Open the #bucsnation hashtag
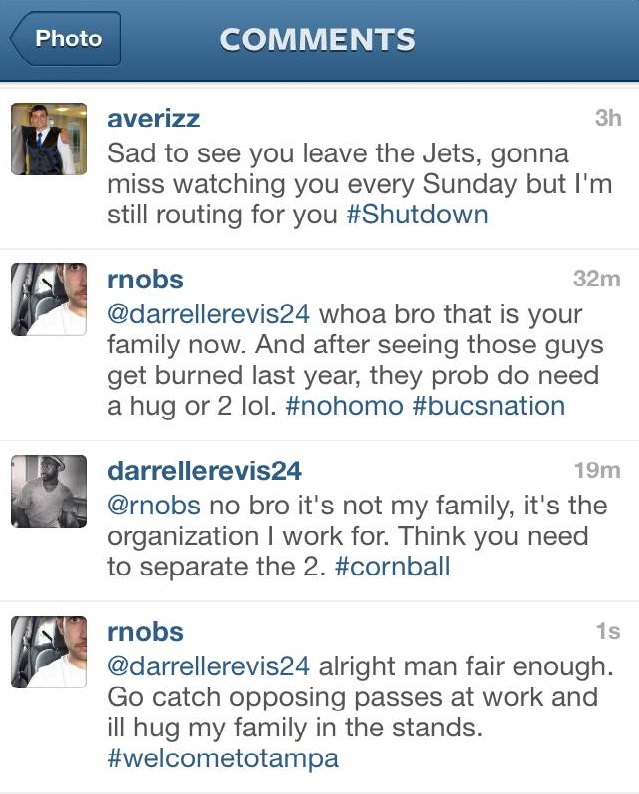Viewport: 639px width, 794px height. tap(489, 406)
